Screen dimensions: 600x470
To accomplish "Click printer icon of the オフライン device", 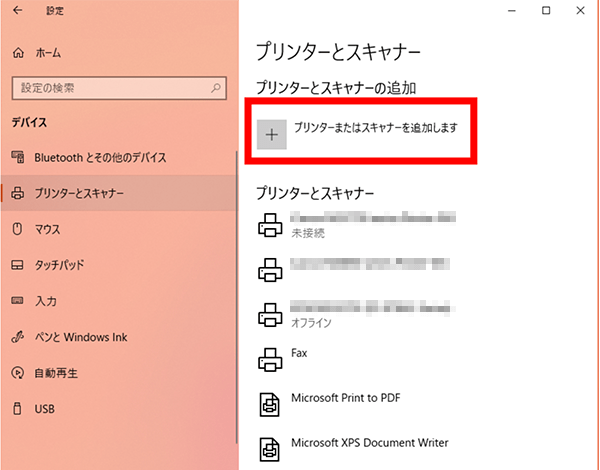I will pyautogui.click(x=270, y=315).
